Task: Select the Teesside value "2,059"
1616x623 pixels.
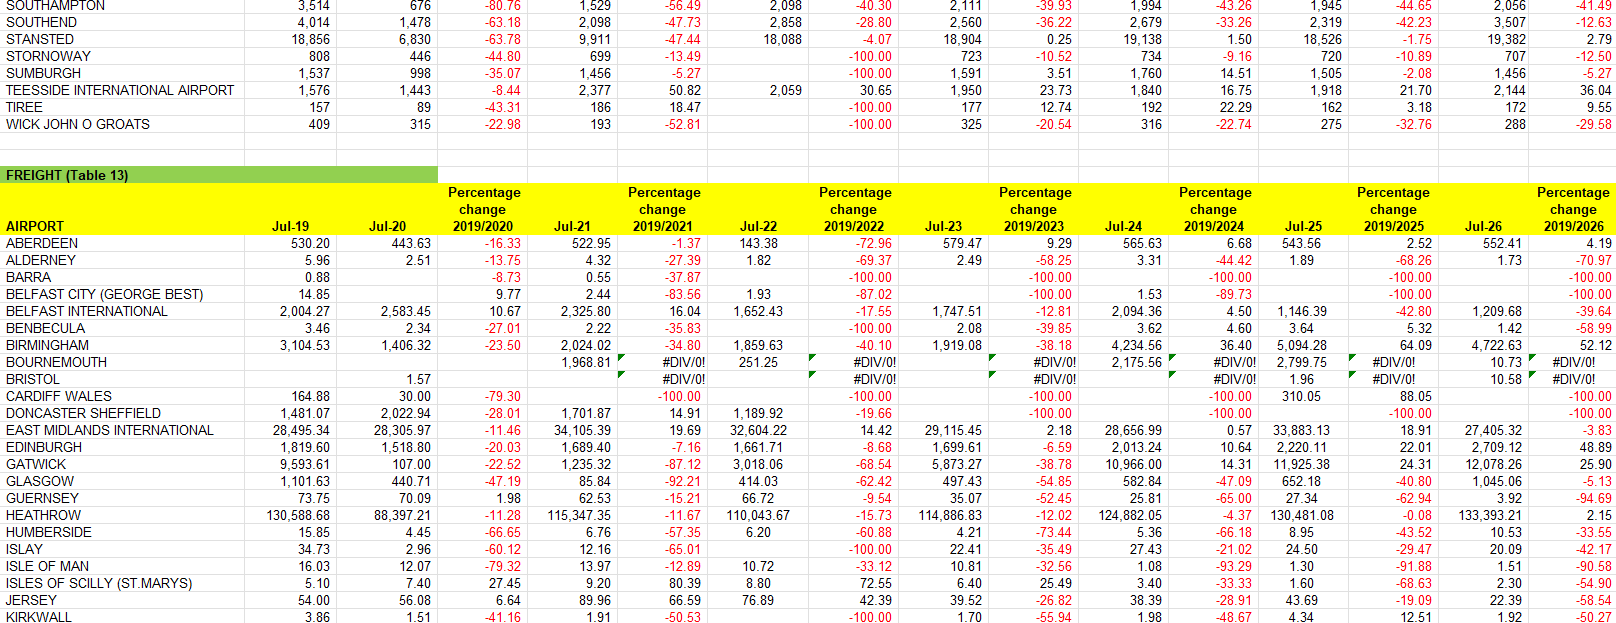Action: pos(786,90)
